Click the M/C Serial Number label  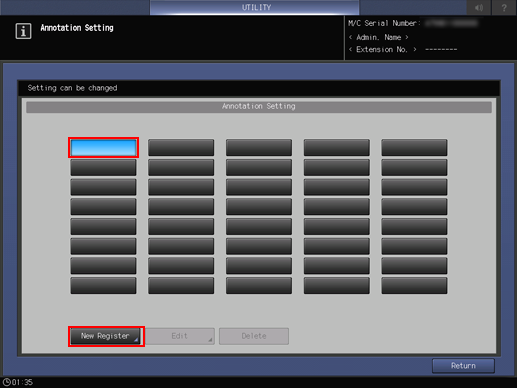384,23
